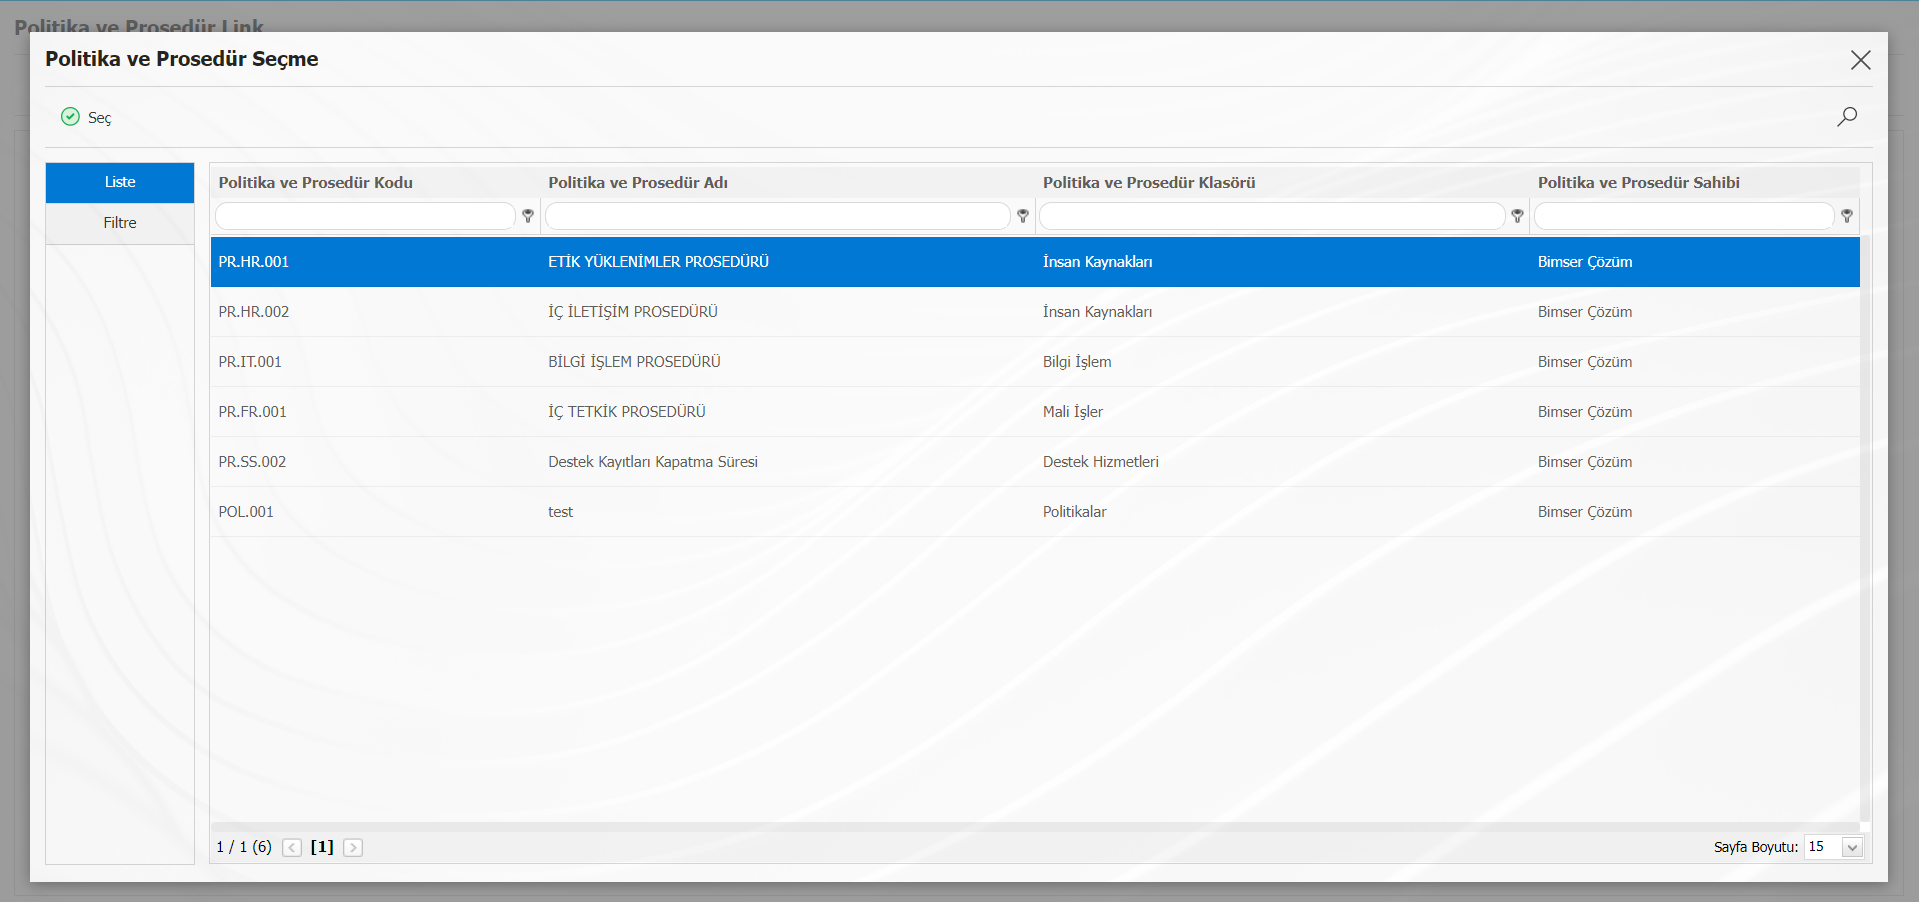Go to previous page arrow
The height and width of the screenshot is (902, 1919).
(292, 848)
